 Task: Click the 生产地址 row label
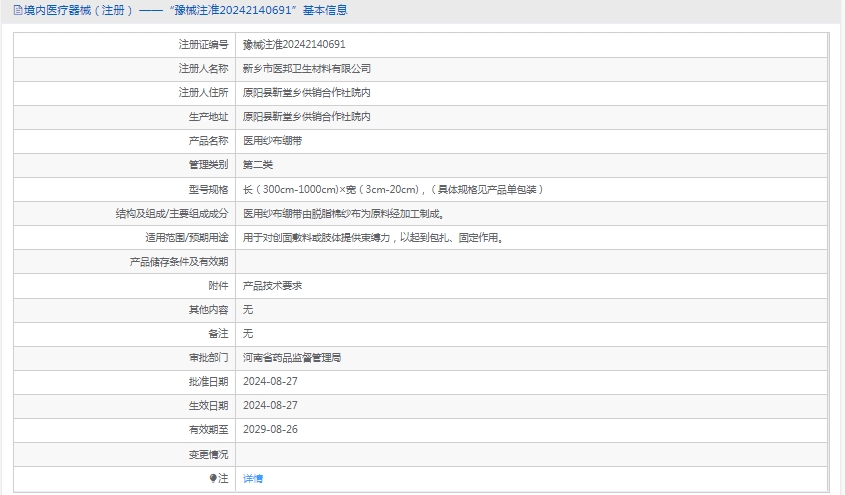click(x=208, y=117)
